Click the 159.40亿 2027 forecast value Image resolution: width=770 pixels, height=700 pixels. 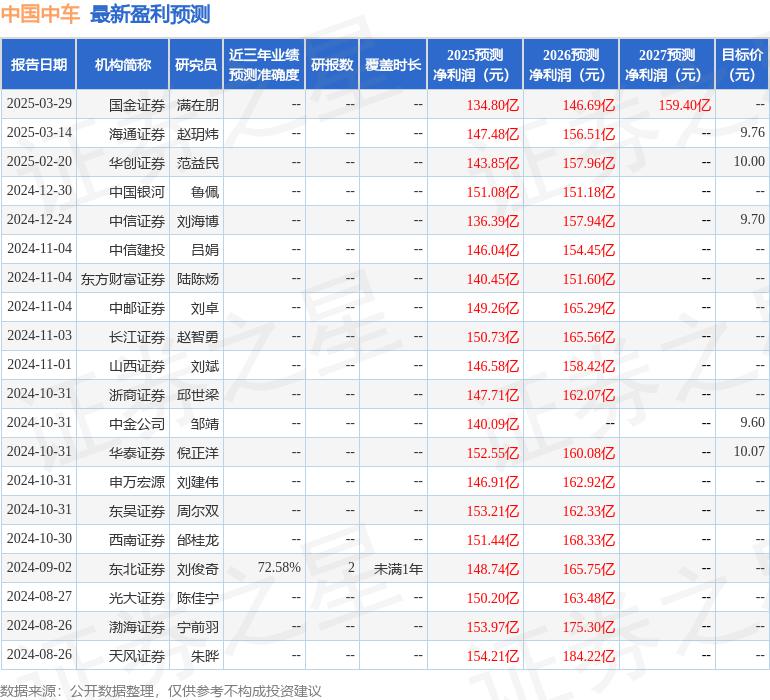[685, 105]
